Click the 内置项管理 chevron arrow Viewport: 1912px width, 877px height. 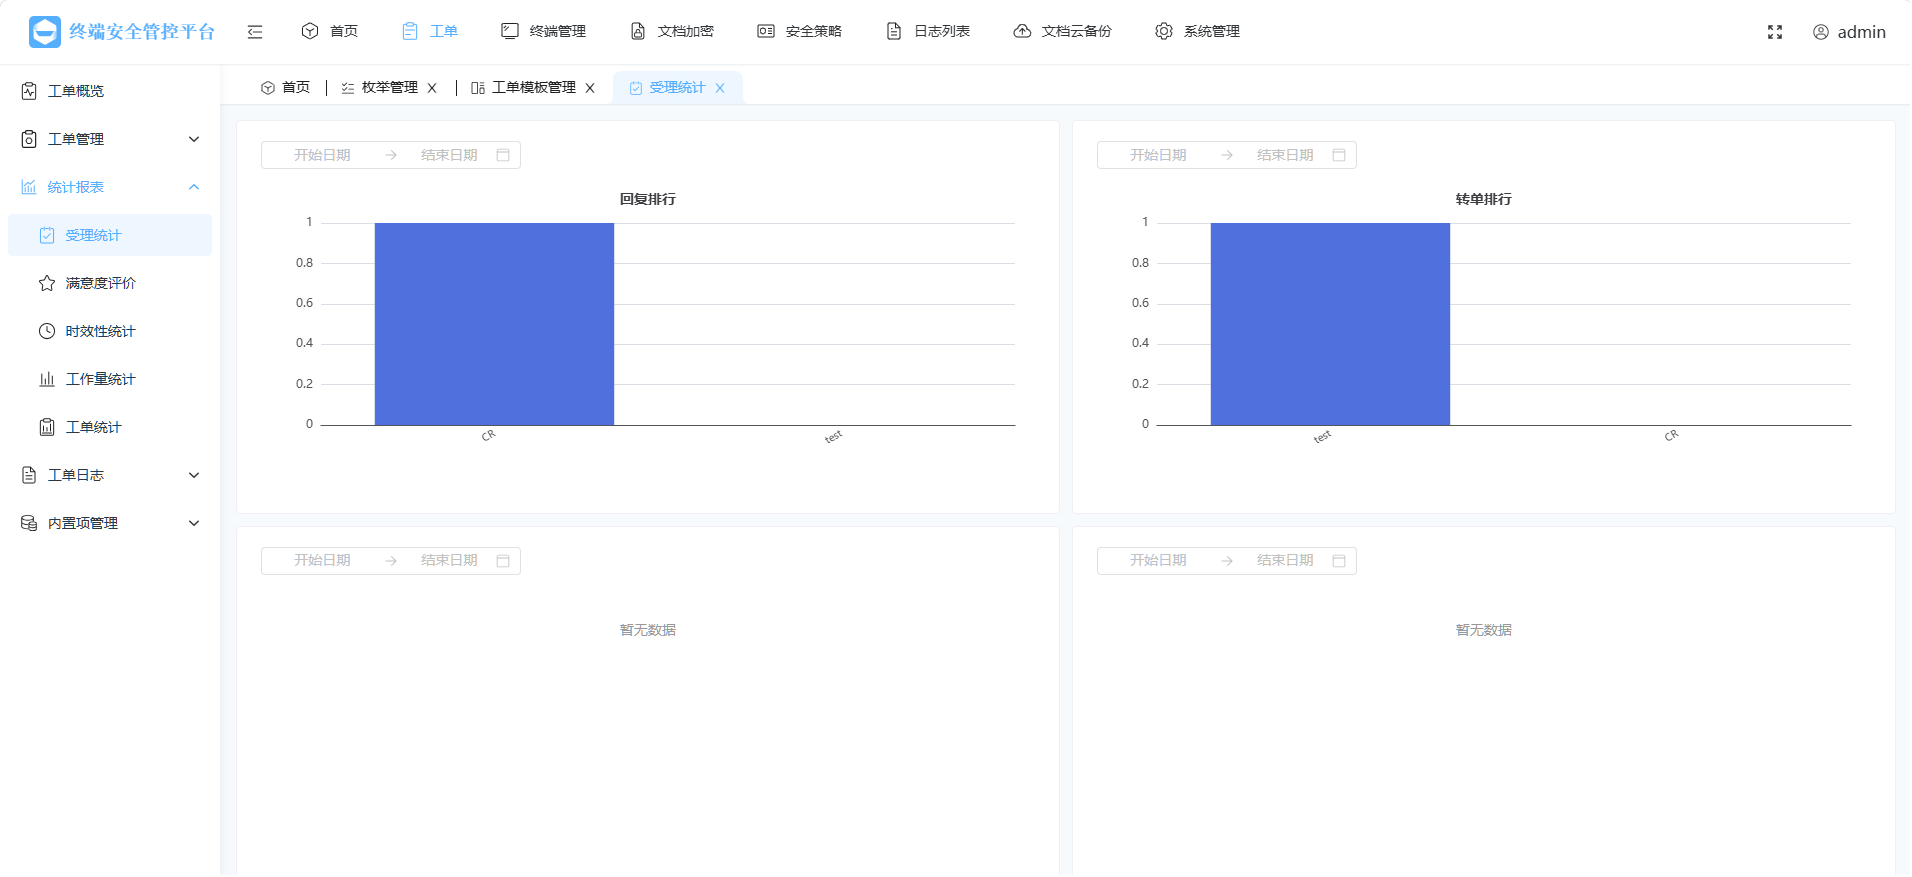pyautogui.click(x=194, y=523)
